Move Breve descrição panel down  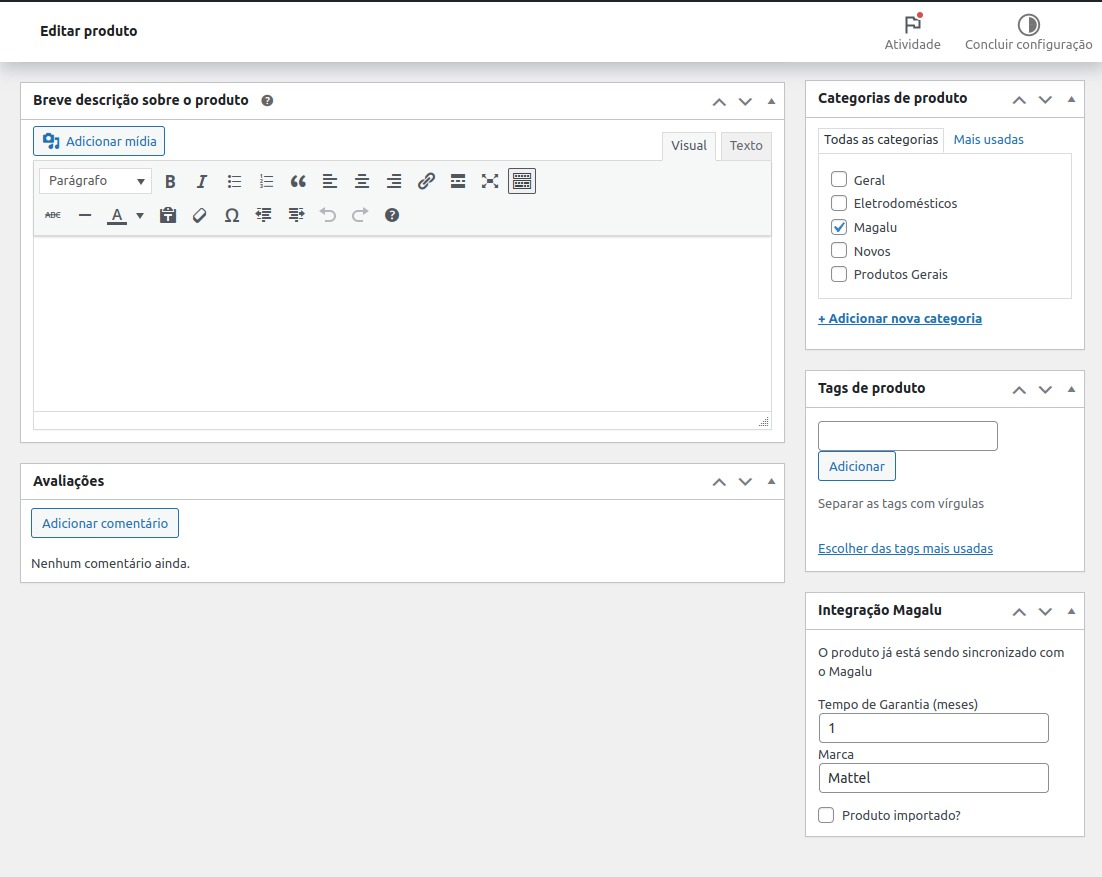pos(745,102)
